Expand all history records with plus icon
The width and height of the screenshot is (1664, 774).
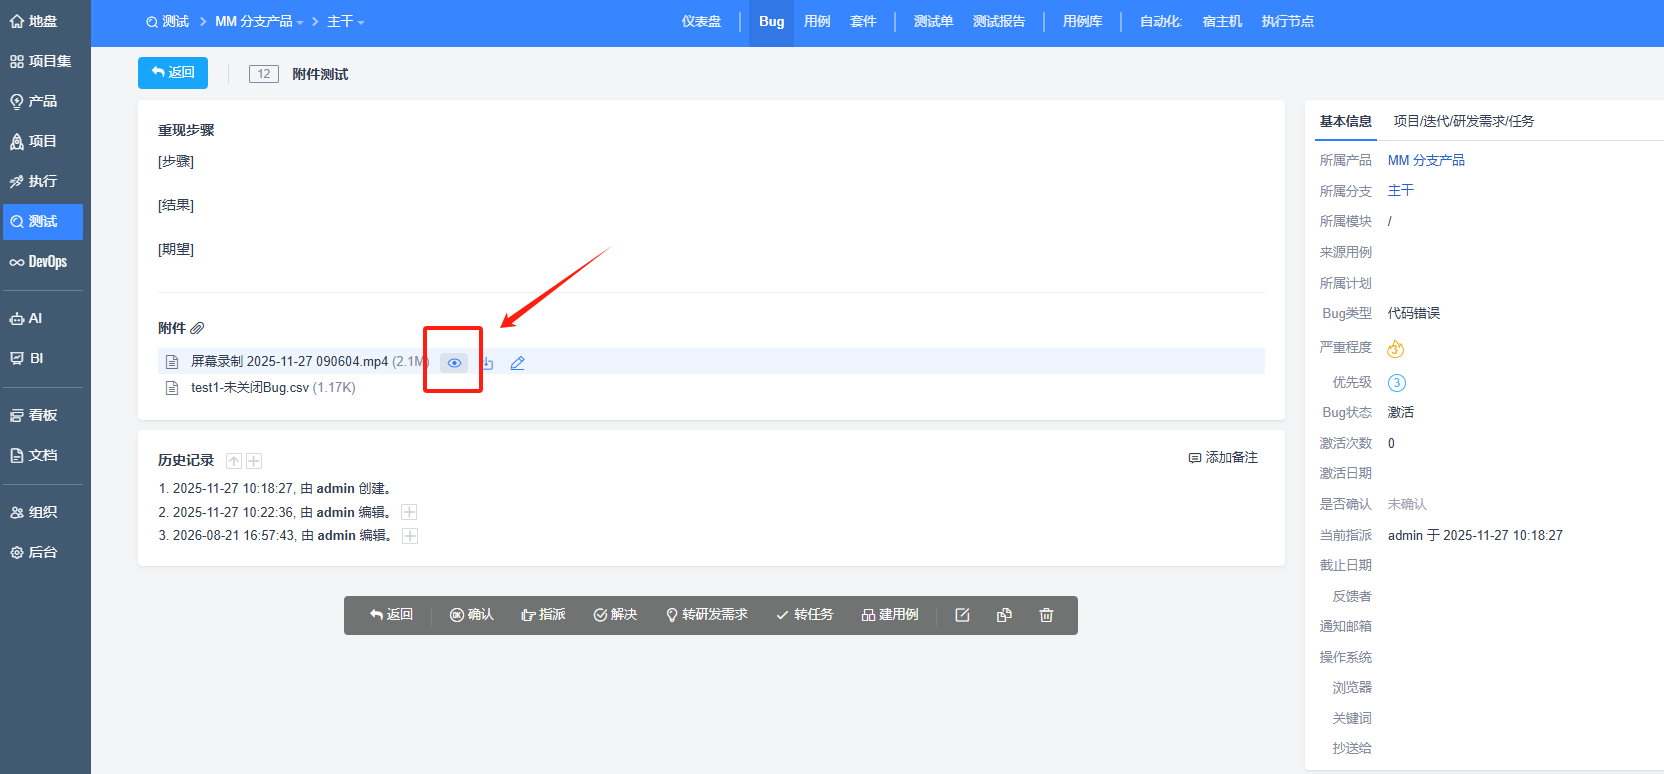coord(254,461)
